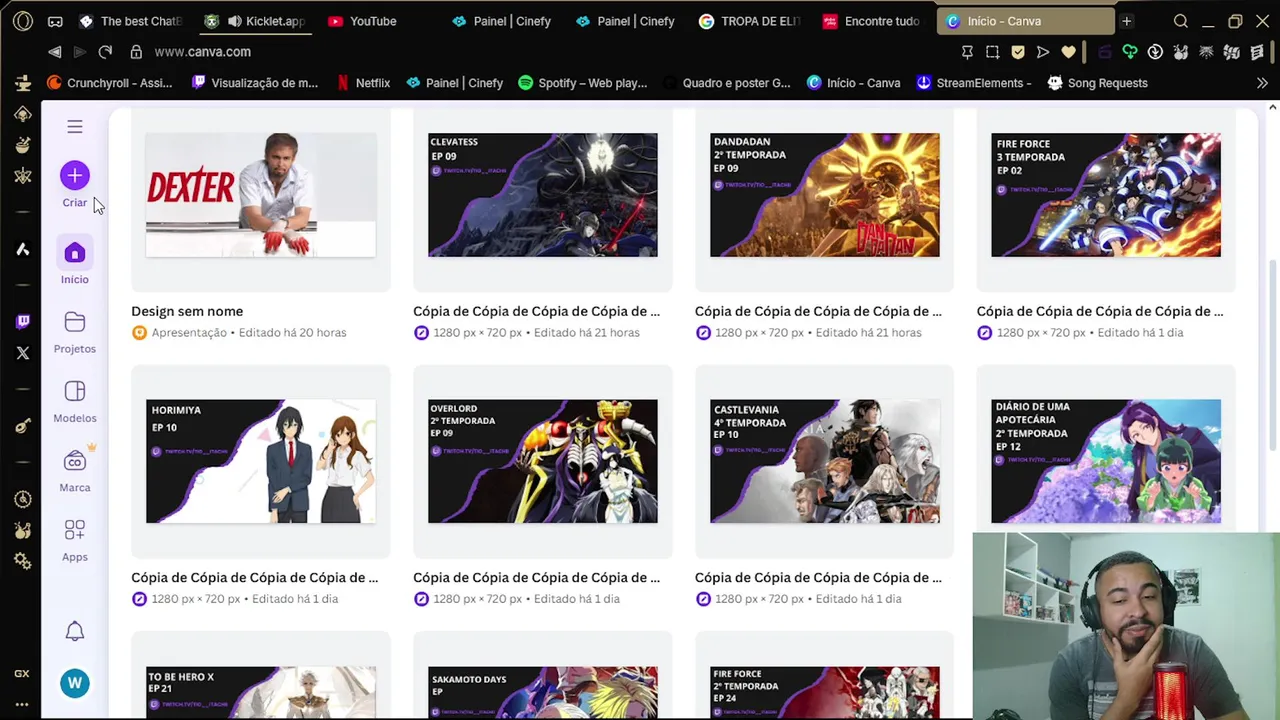Open a new tab with plus button
Screen dimensions: 1280x720
(1126, 21)
